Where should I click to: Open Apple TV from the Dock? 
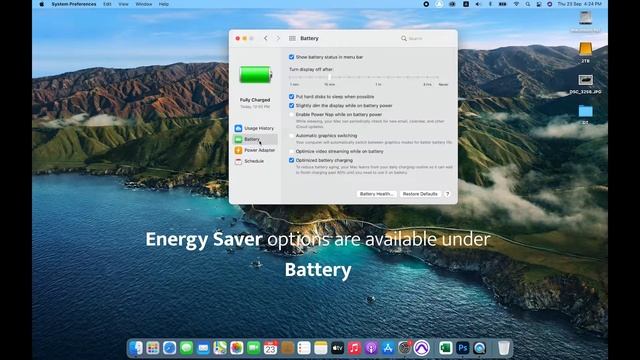tap(338, 348)
